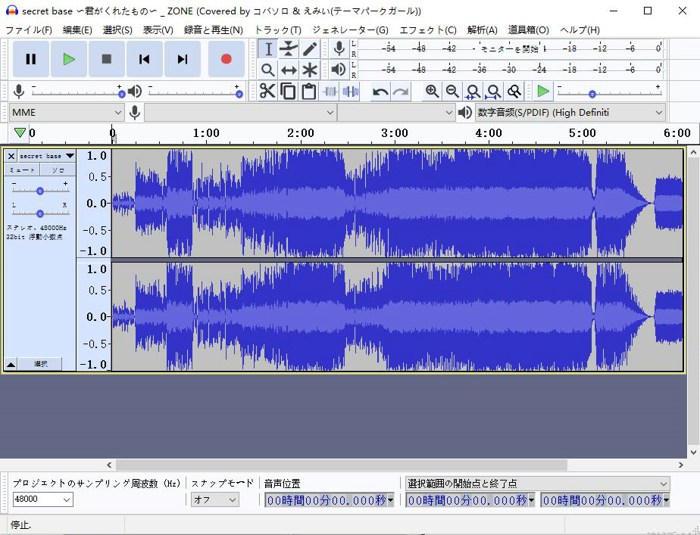Solo the secret base track

pyautogui.click(x=58, y=170)
